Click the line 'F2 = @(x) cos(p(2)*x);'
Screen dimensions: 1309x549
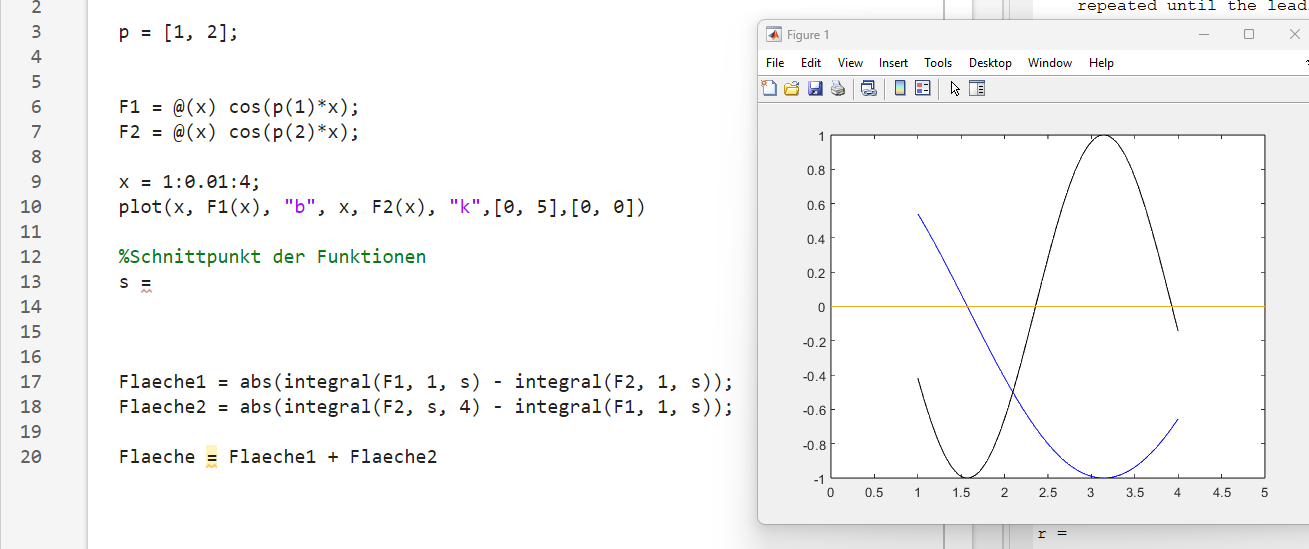[x=238, y=132]
